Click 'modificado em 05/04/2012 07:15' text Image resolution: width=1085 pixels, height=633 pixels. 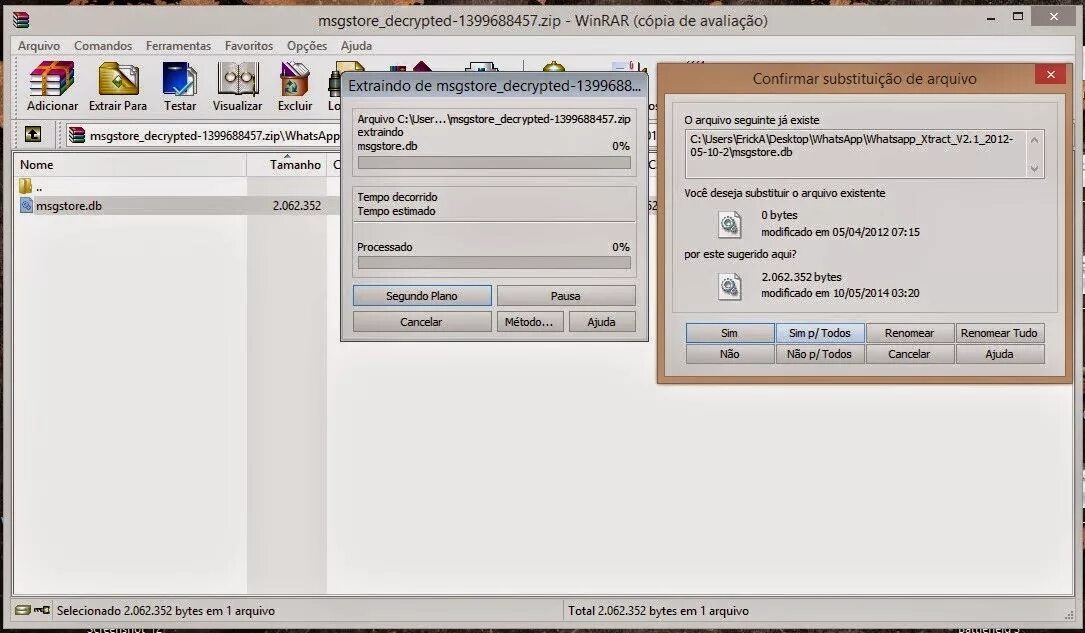[840, 232]
